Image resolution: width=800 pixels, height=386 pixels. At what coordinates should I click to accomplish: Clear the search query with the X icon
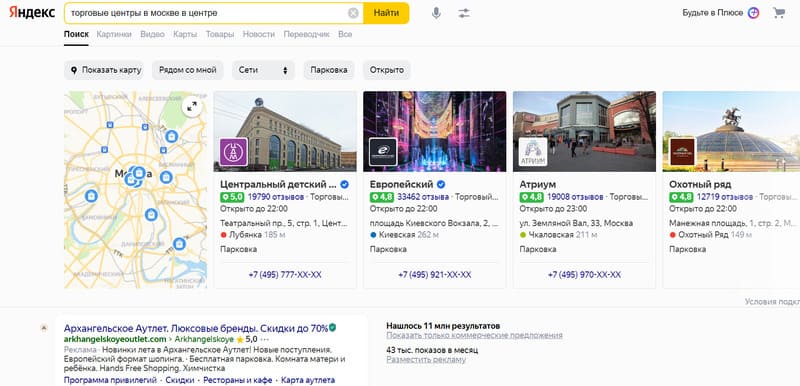(353, 13)
